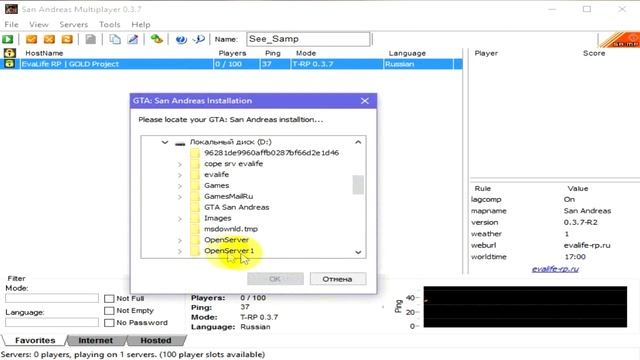Expand the cope srv evalife folder
This screenshot has height=360, width=640.
180,164
